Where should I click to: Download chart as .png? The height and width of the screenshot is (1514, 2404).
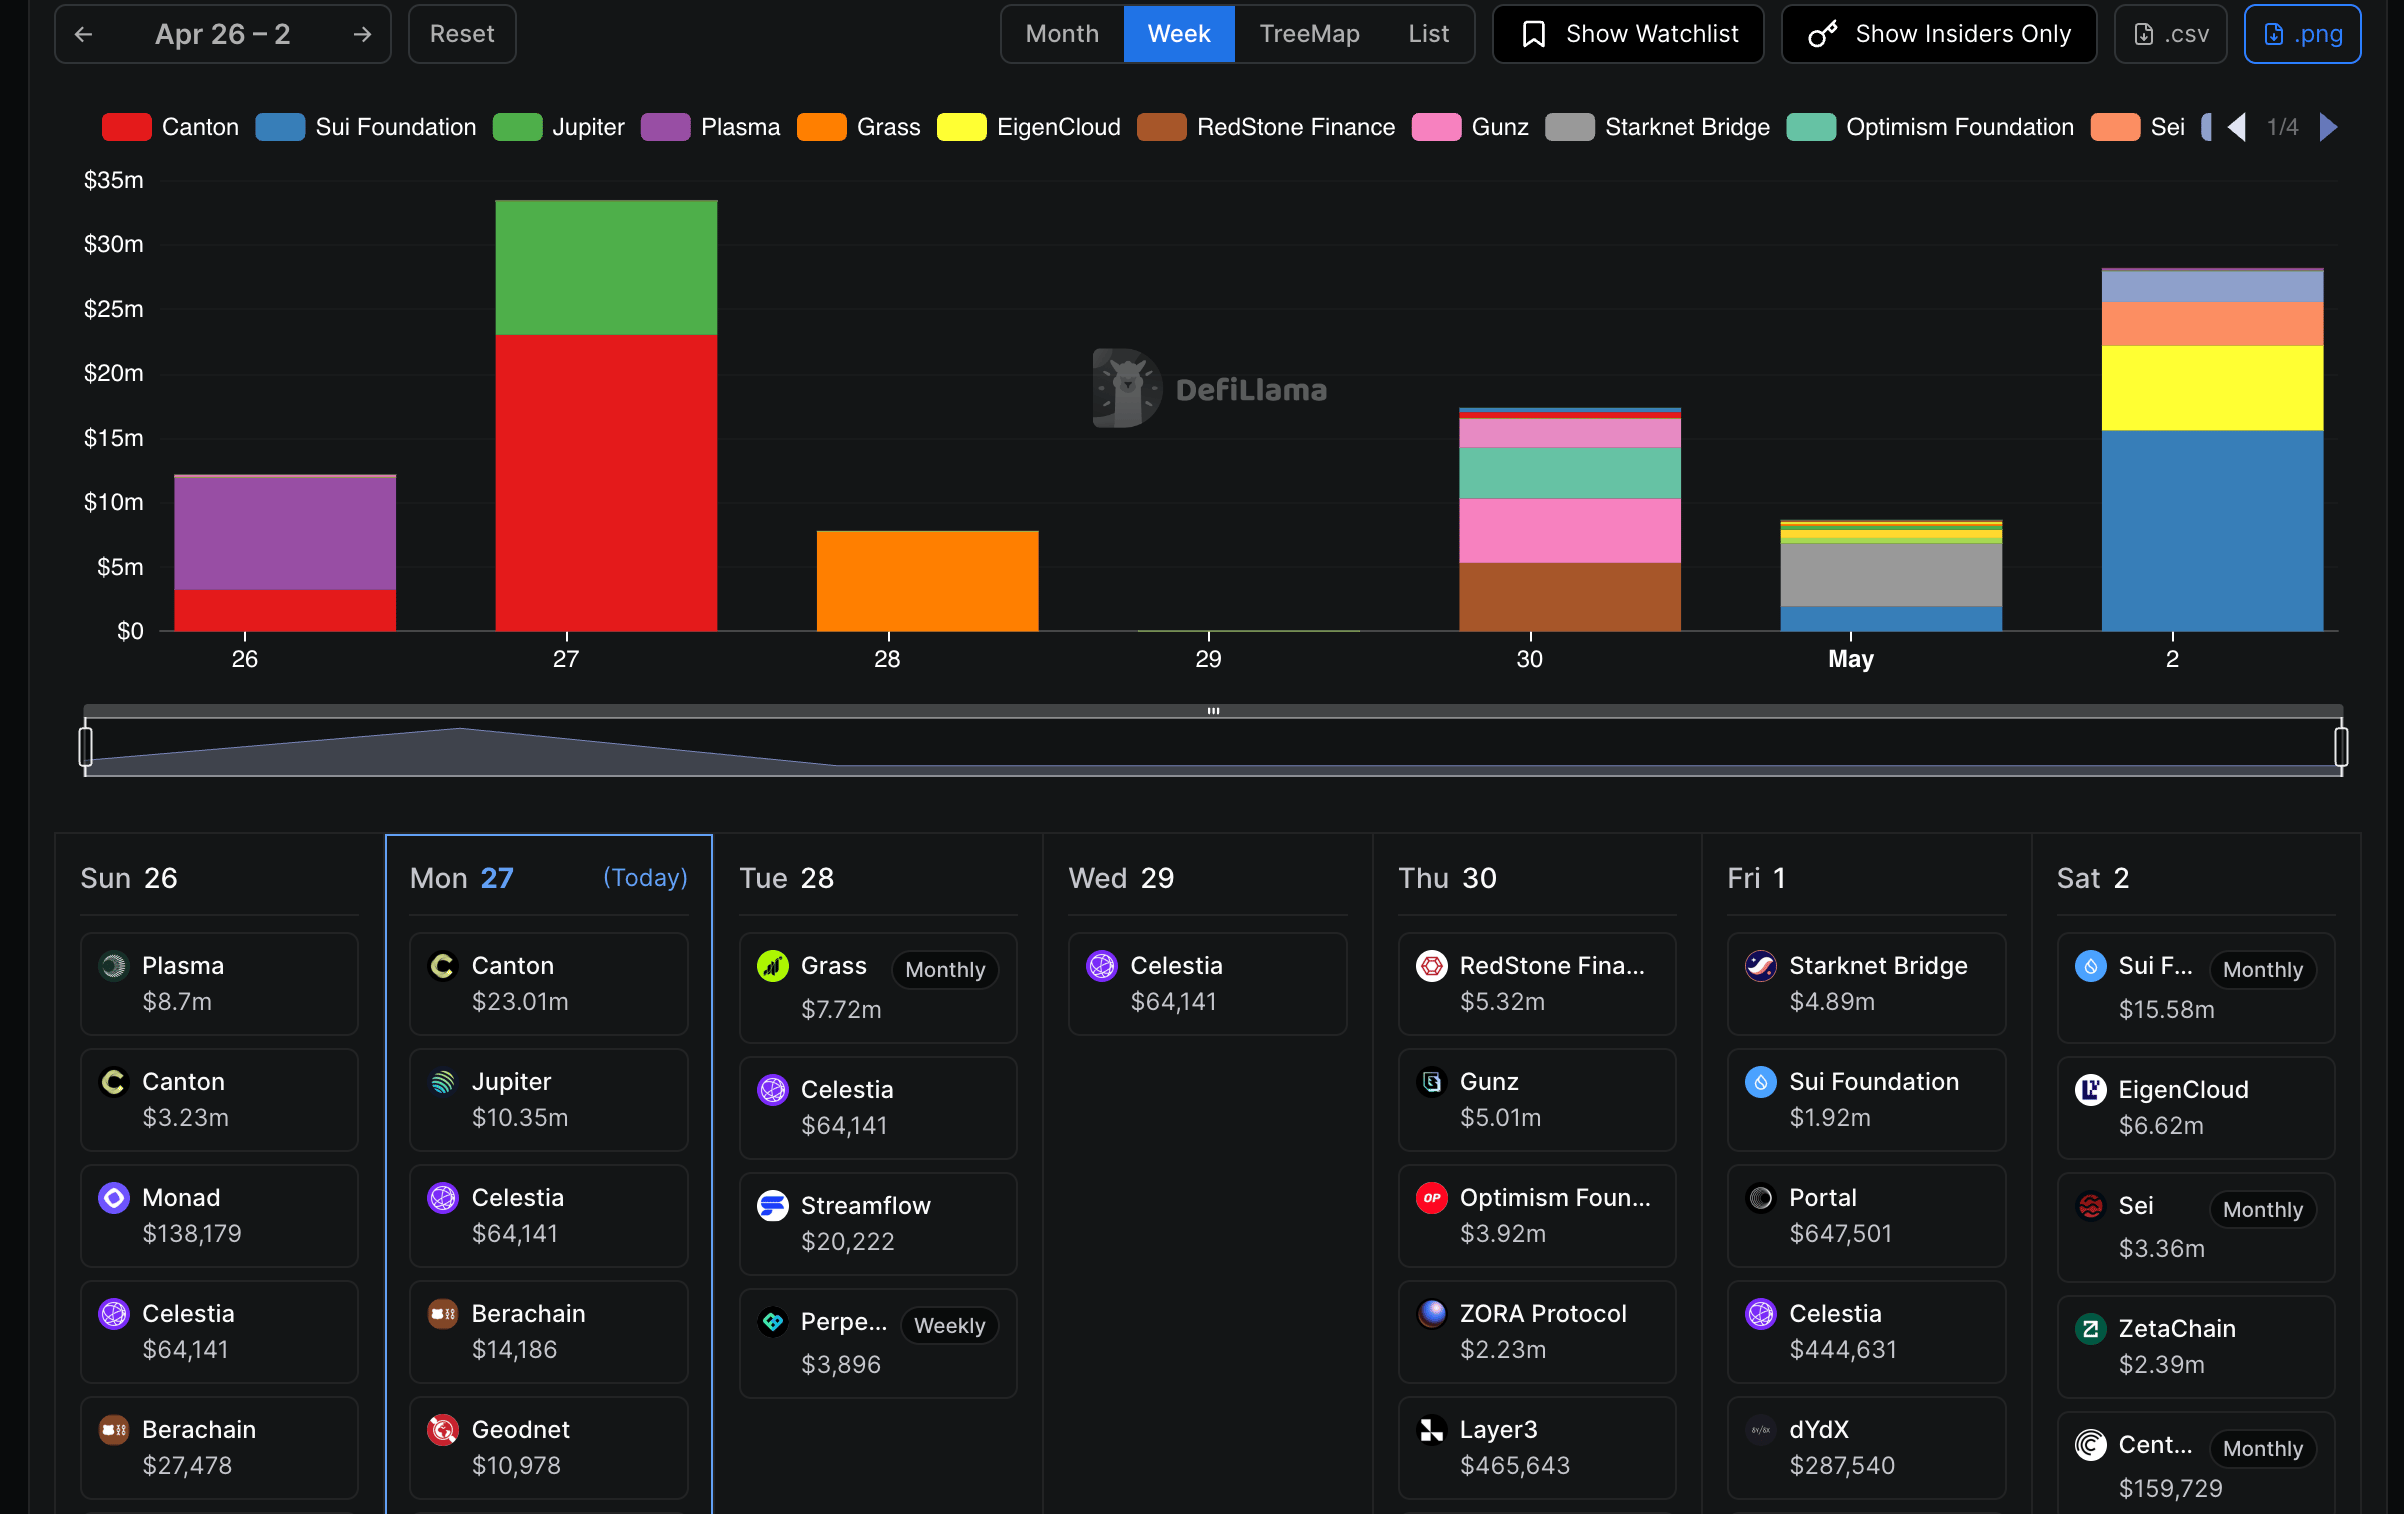(2302, 34)
